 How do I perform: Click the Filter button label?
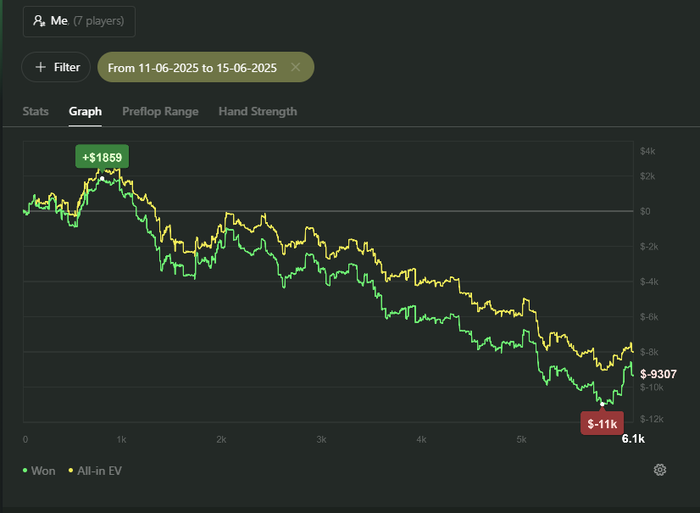[67, 67]
